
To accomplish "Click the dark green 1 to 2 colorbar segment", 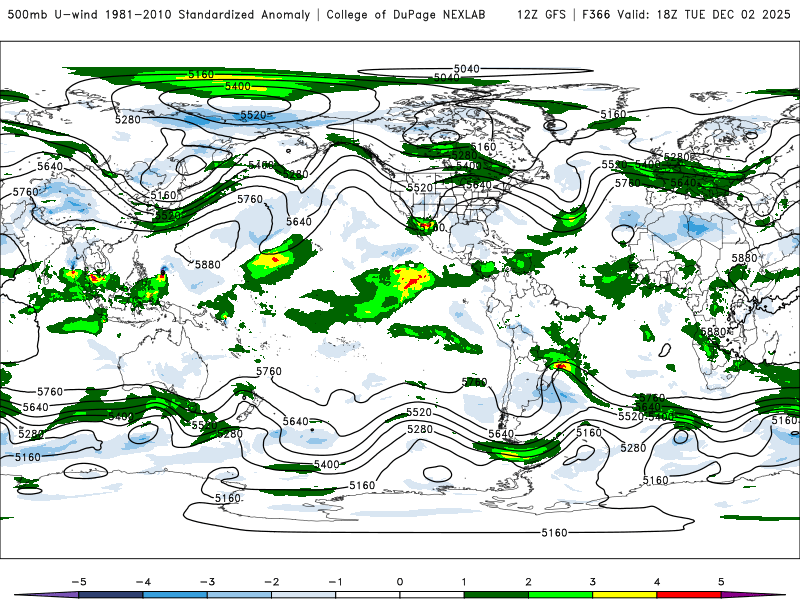I will [x=496, y=595].
